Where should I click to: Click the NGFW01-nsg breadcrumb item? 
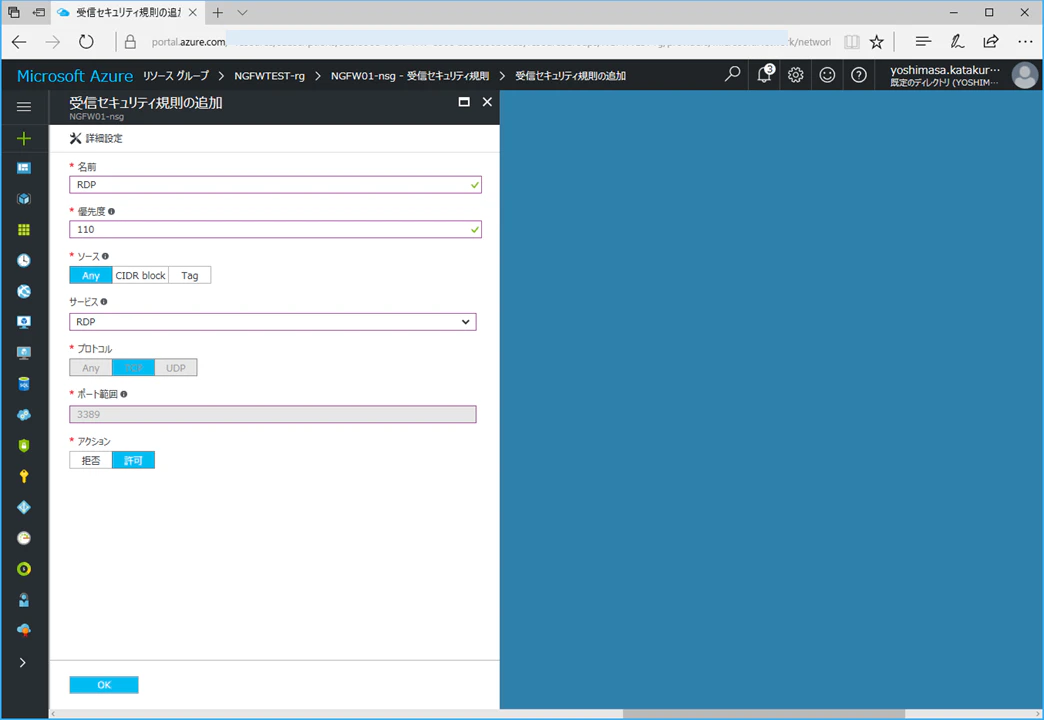point(410,76)
